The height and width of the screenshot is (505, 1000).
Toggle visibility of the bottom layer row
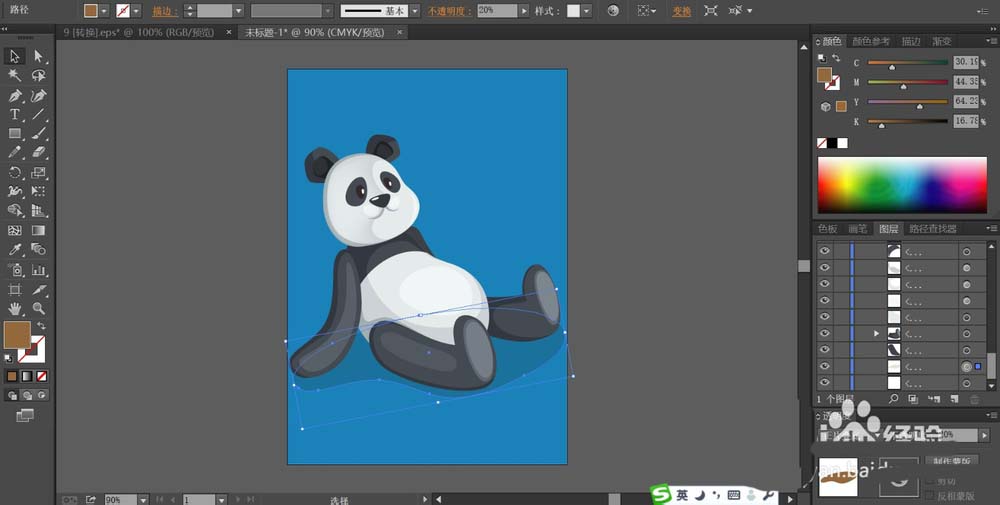pos(825,382)
